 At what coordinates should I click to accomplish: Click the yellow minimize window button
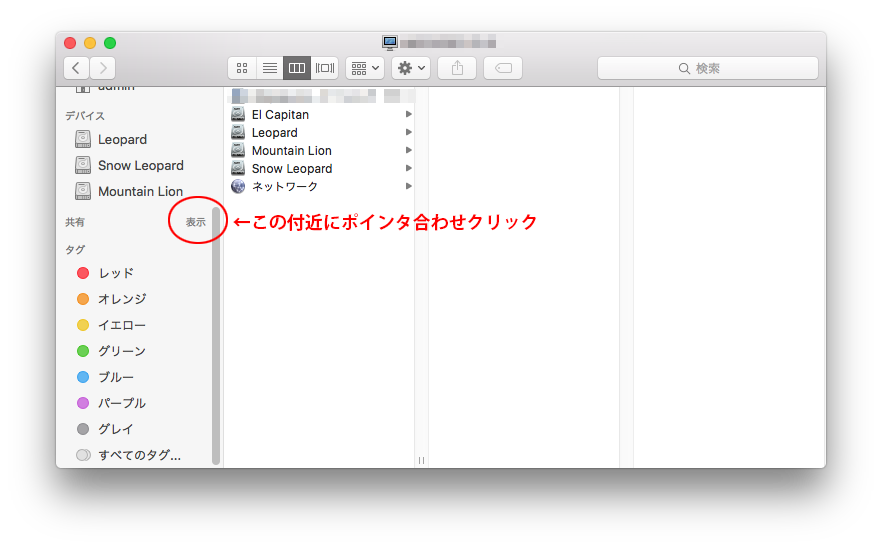coord(90,43)
